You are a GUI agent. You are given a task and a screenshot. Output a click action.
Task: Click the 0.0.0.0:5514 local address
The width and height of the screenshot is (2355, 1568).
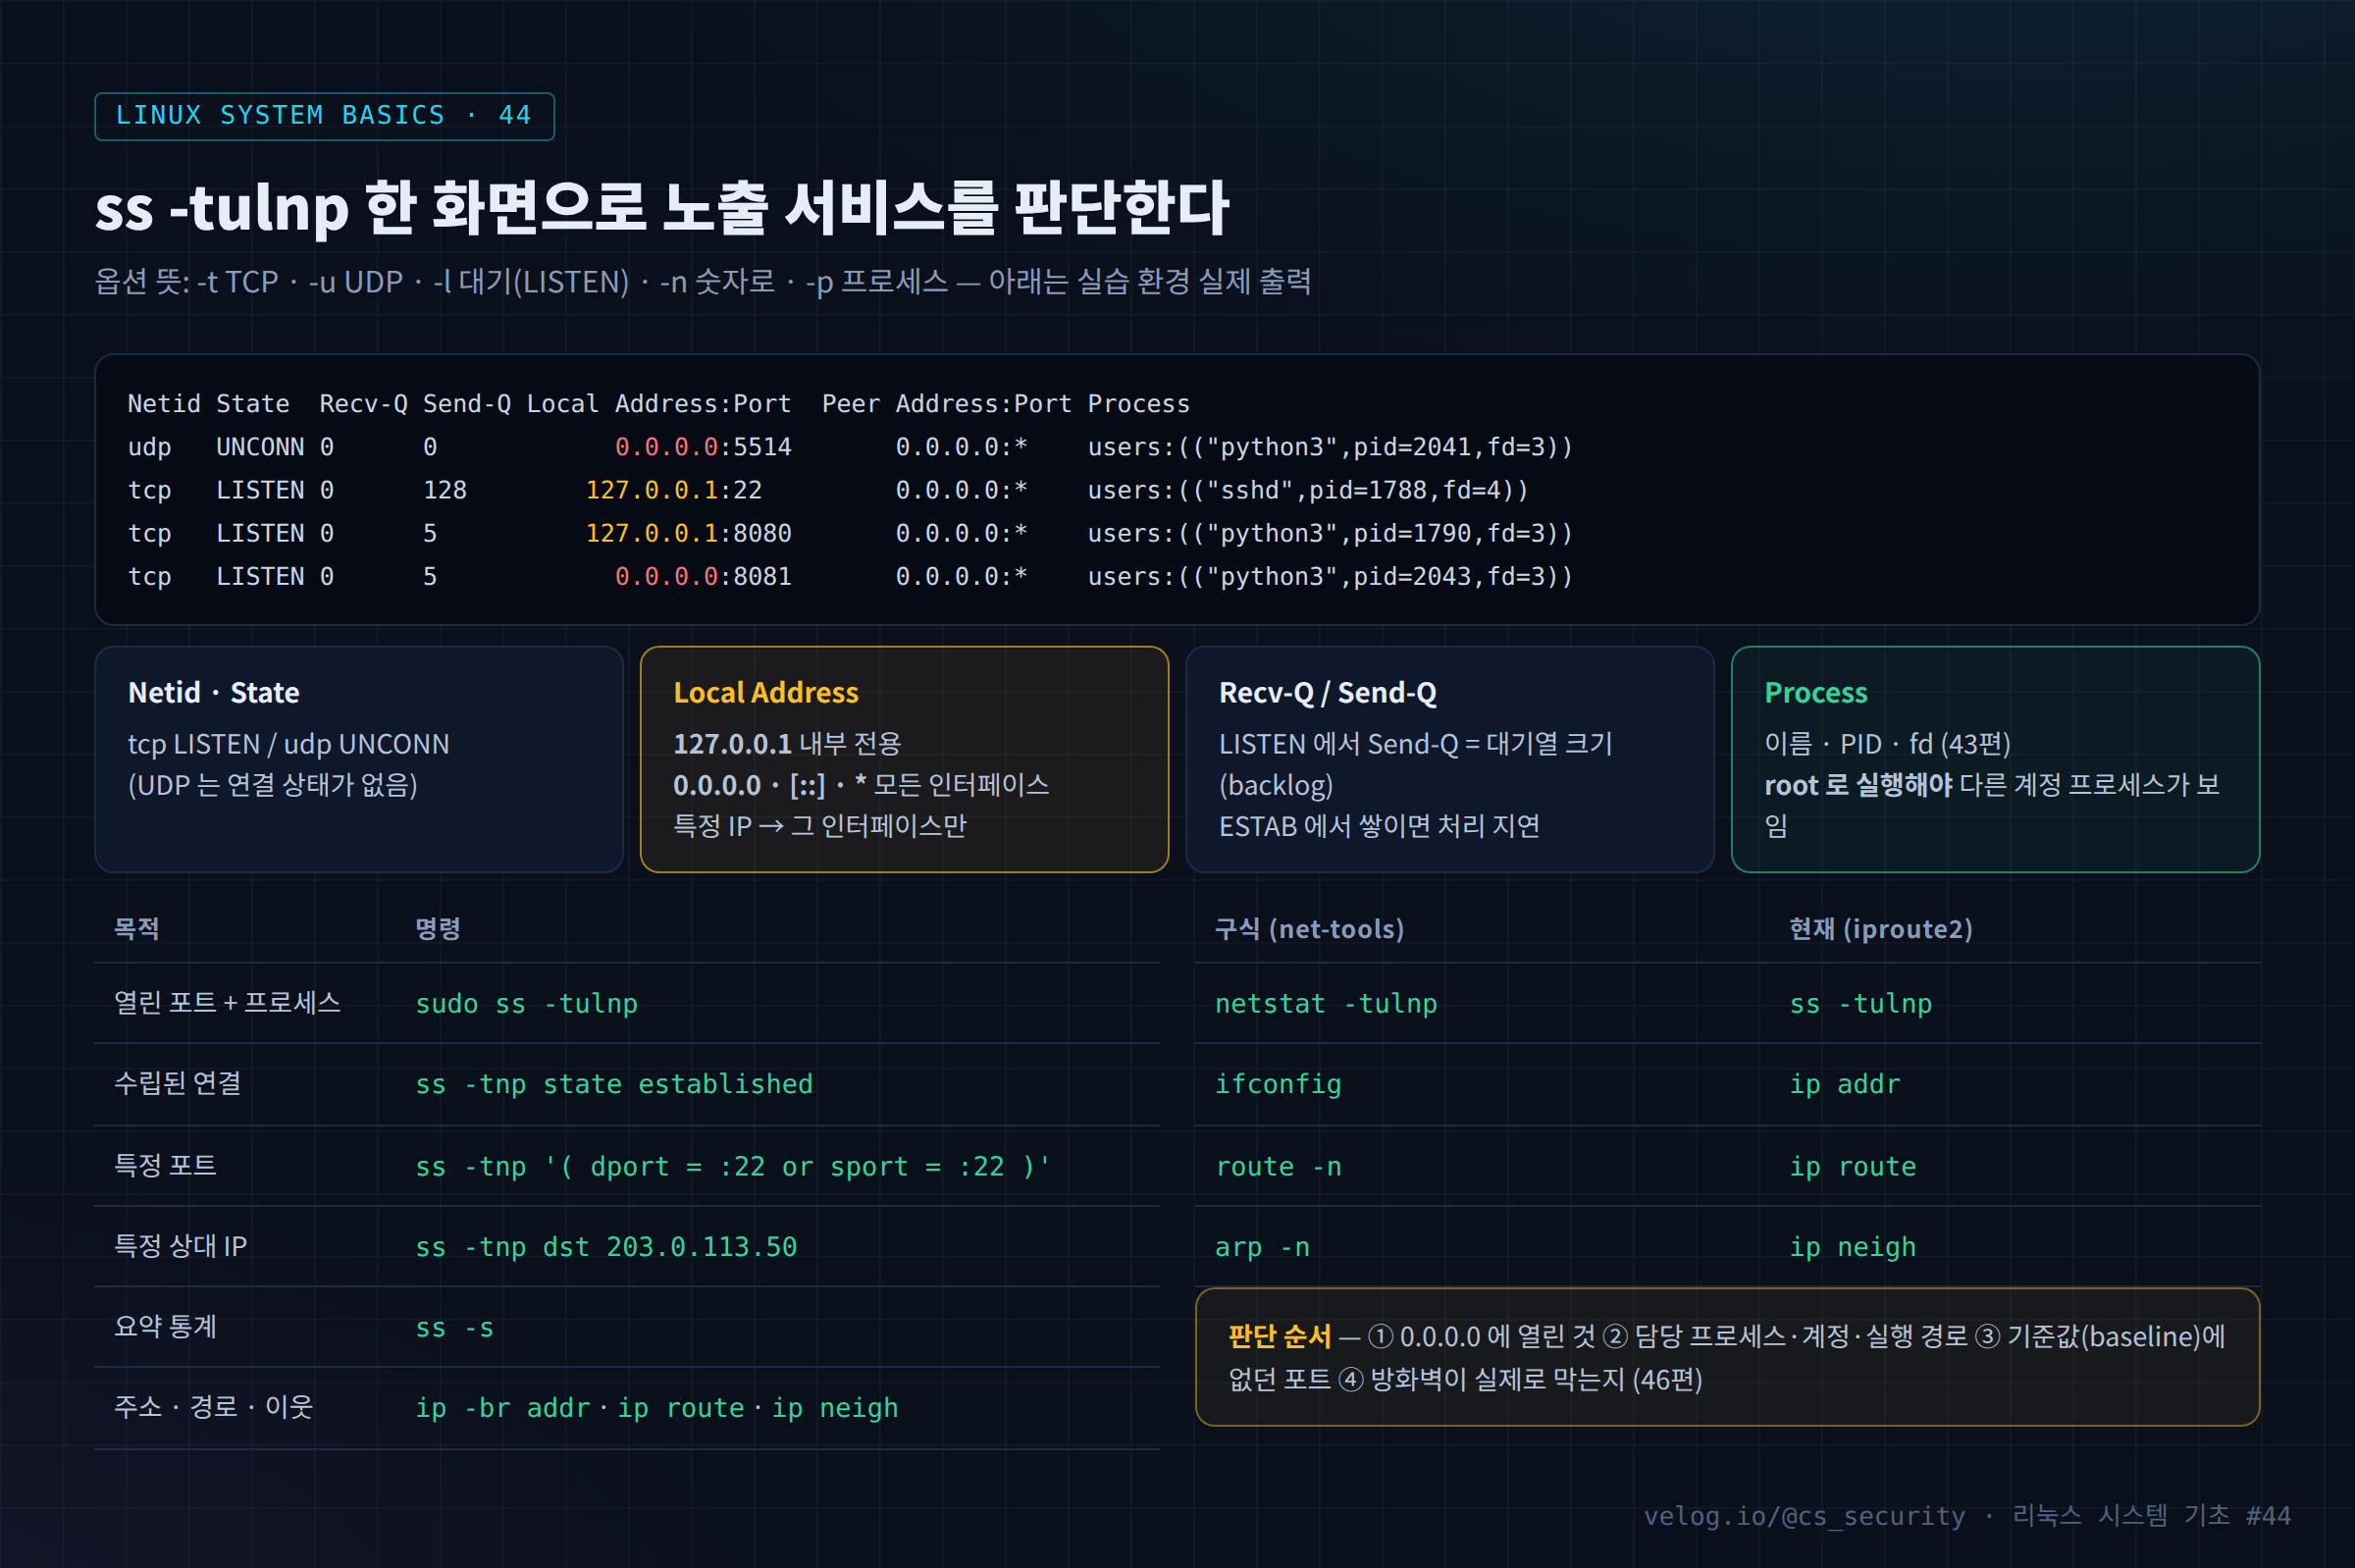click(x=703, y=447)
